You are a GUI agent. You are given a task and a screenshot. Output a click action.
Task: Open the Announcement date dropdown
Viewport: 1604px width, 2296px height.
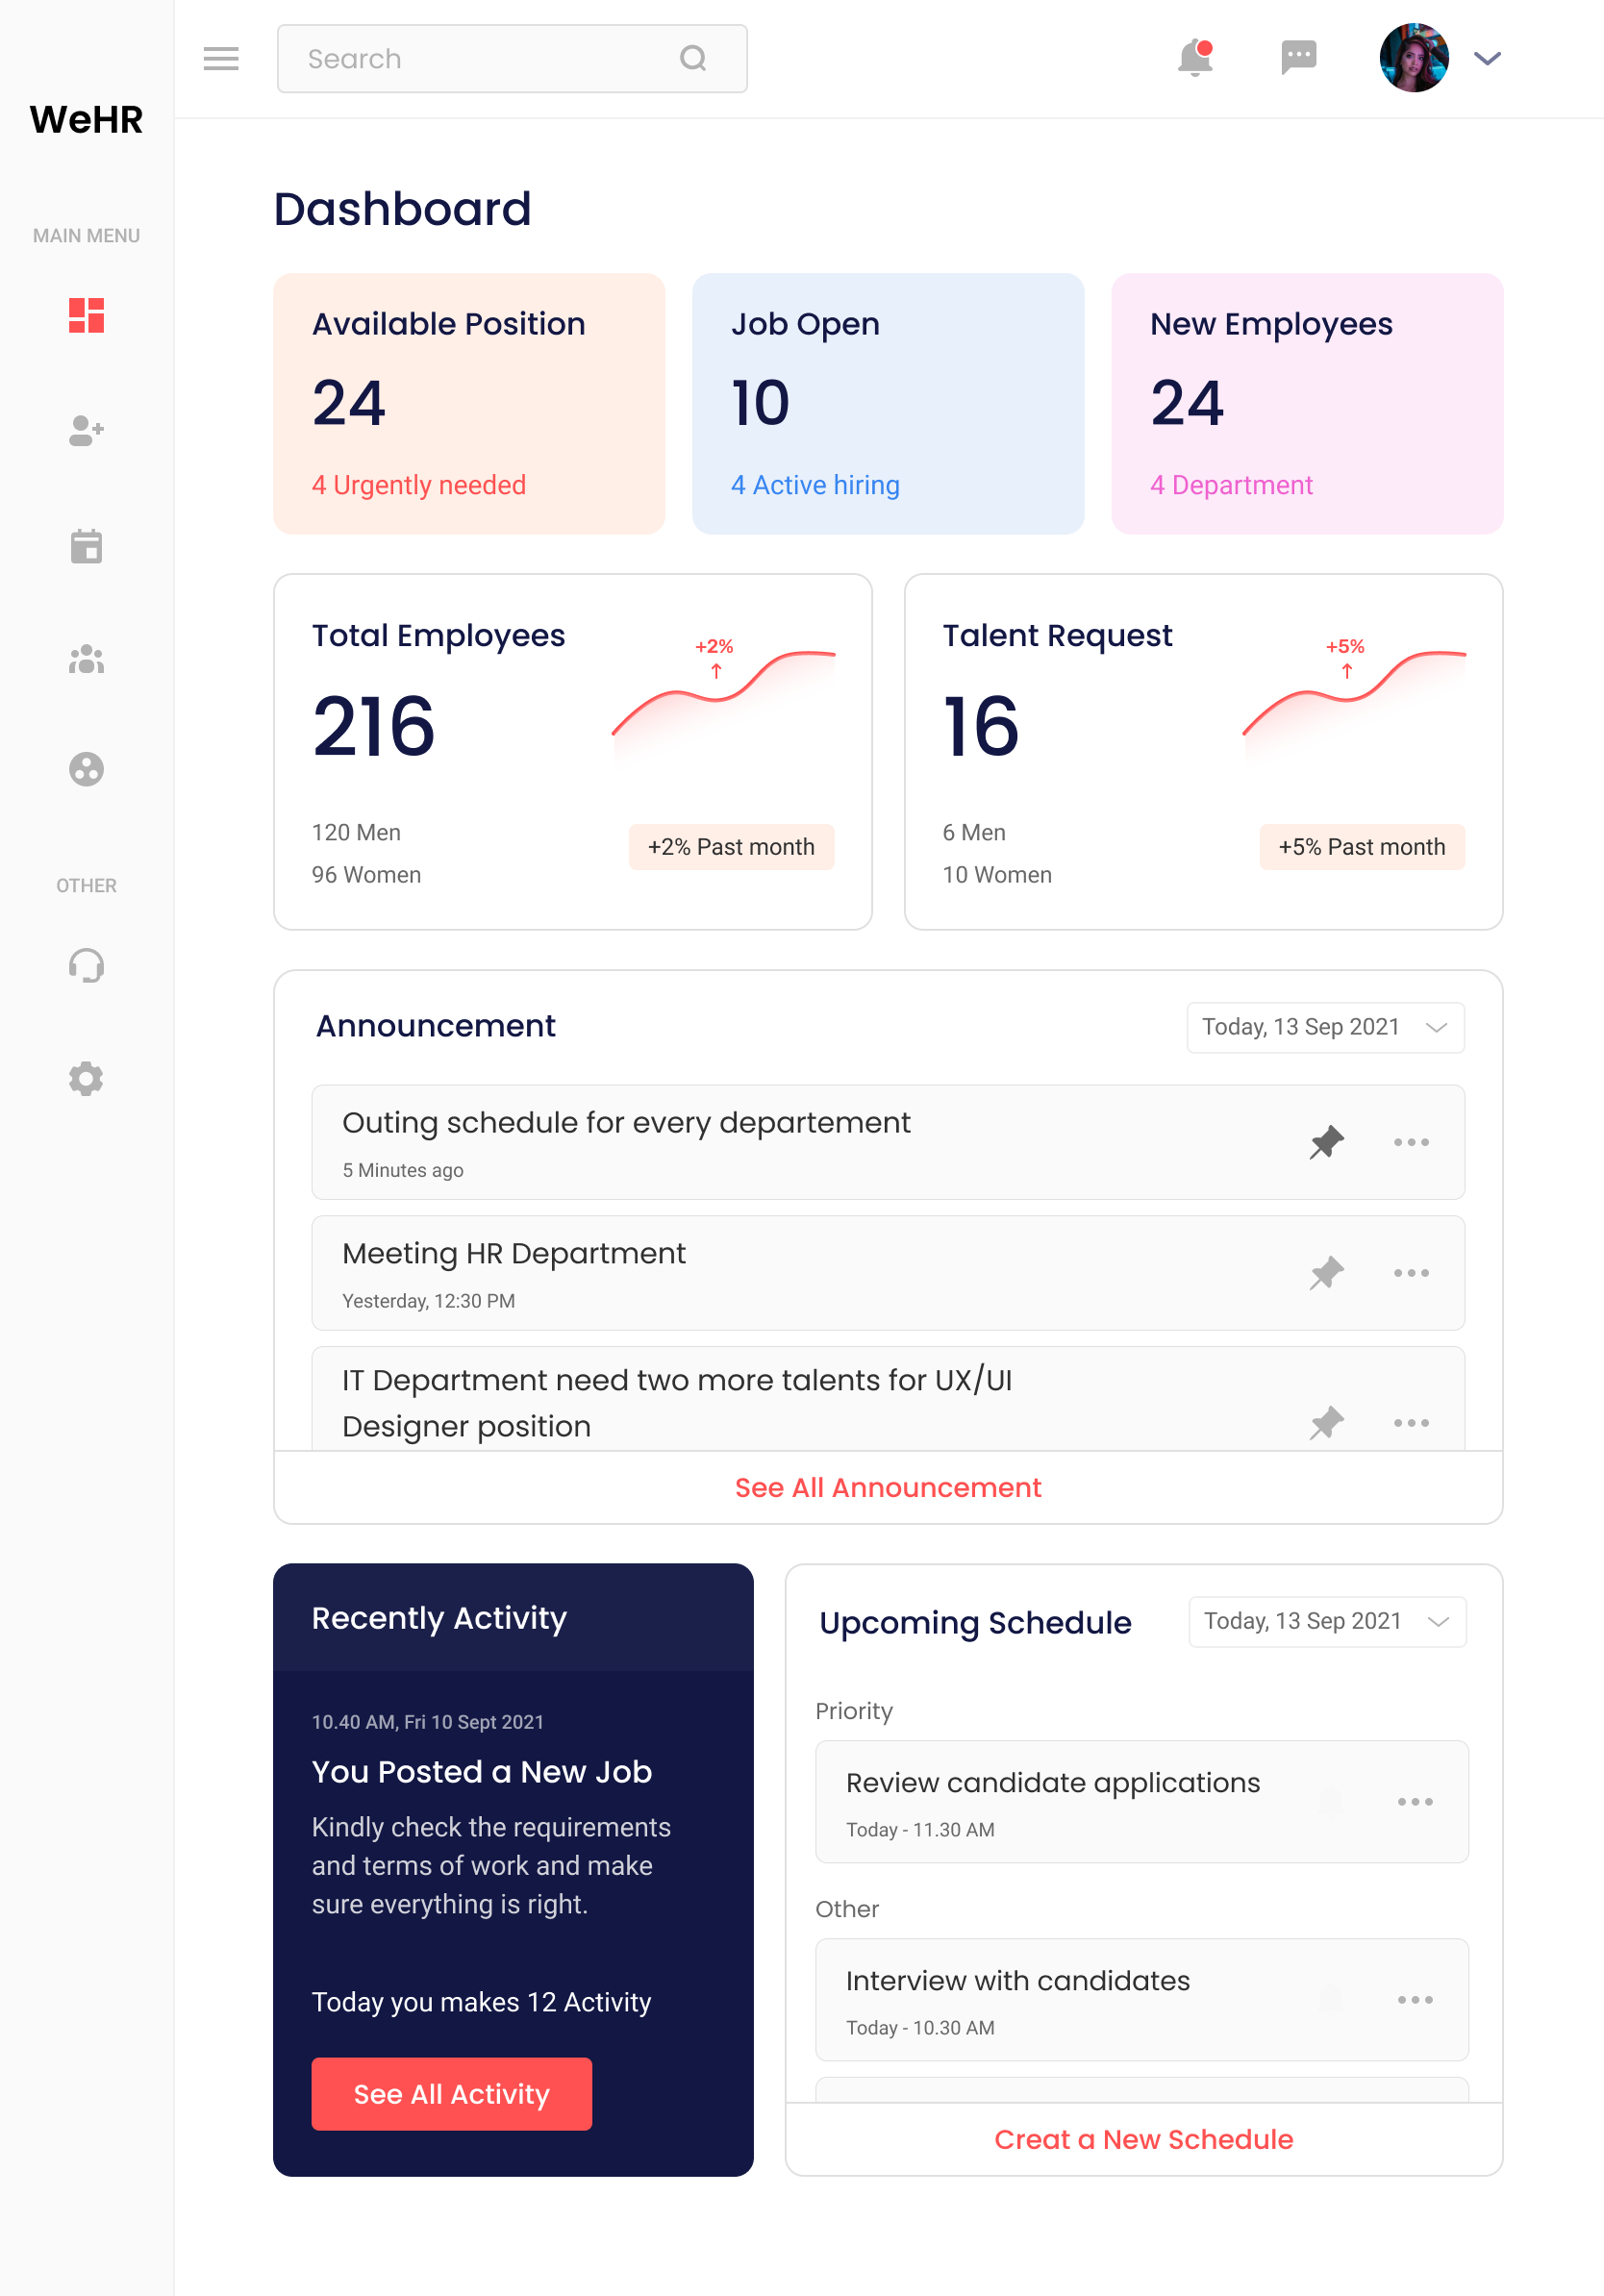coord(1325,1027)
